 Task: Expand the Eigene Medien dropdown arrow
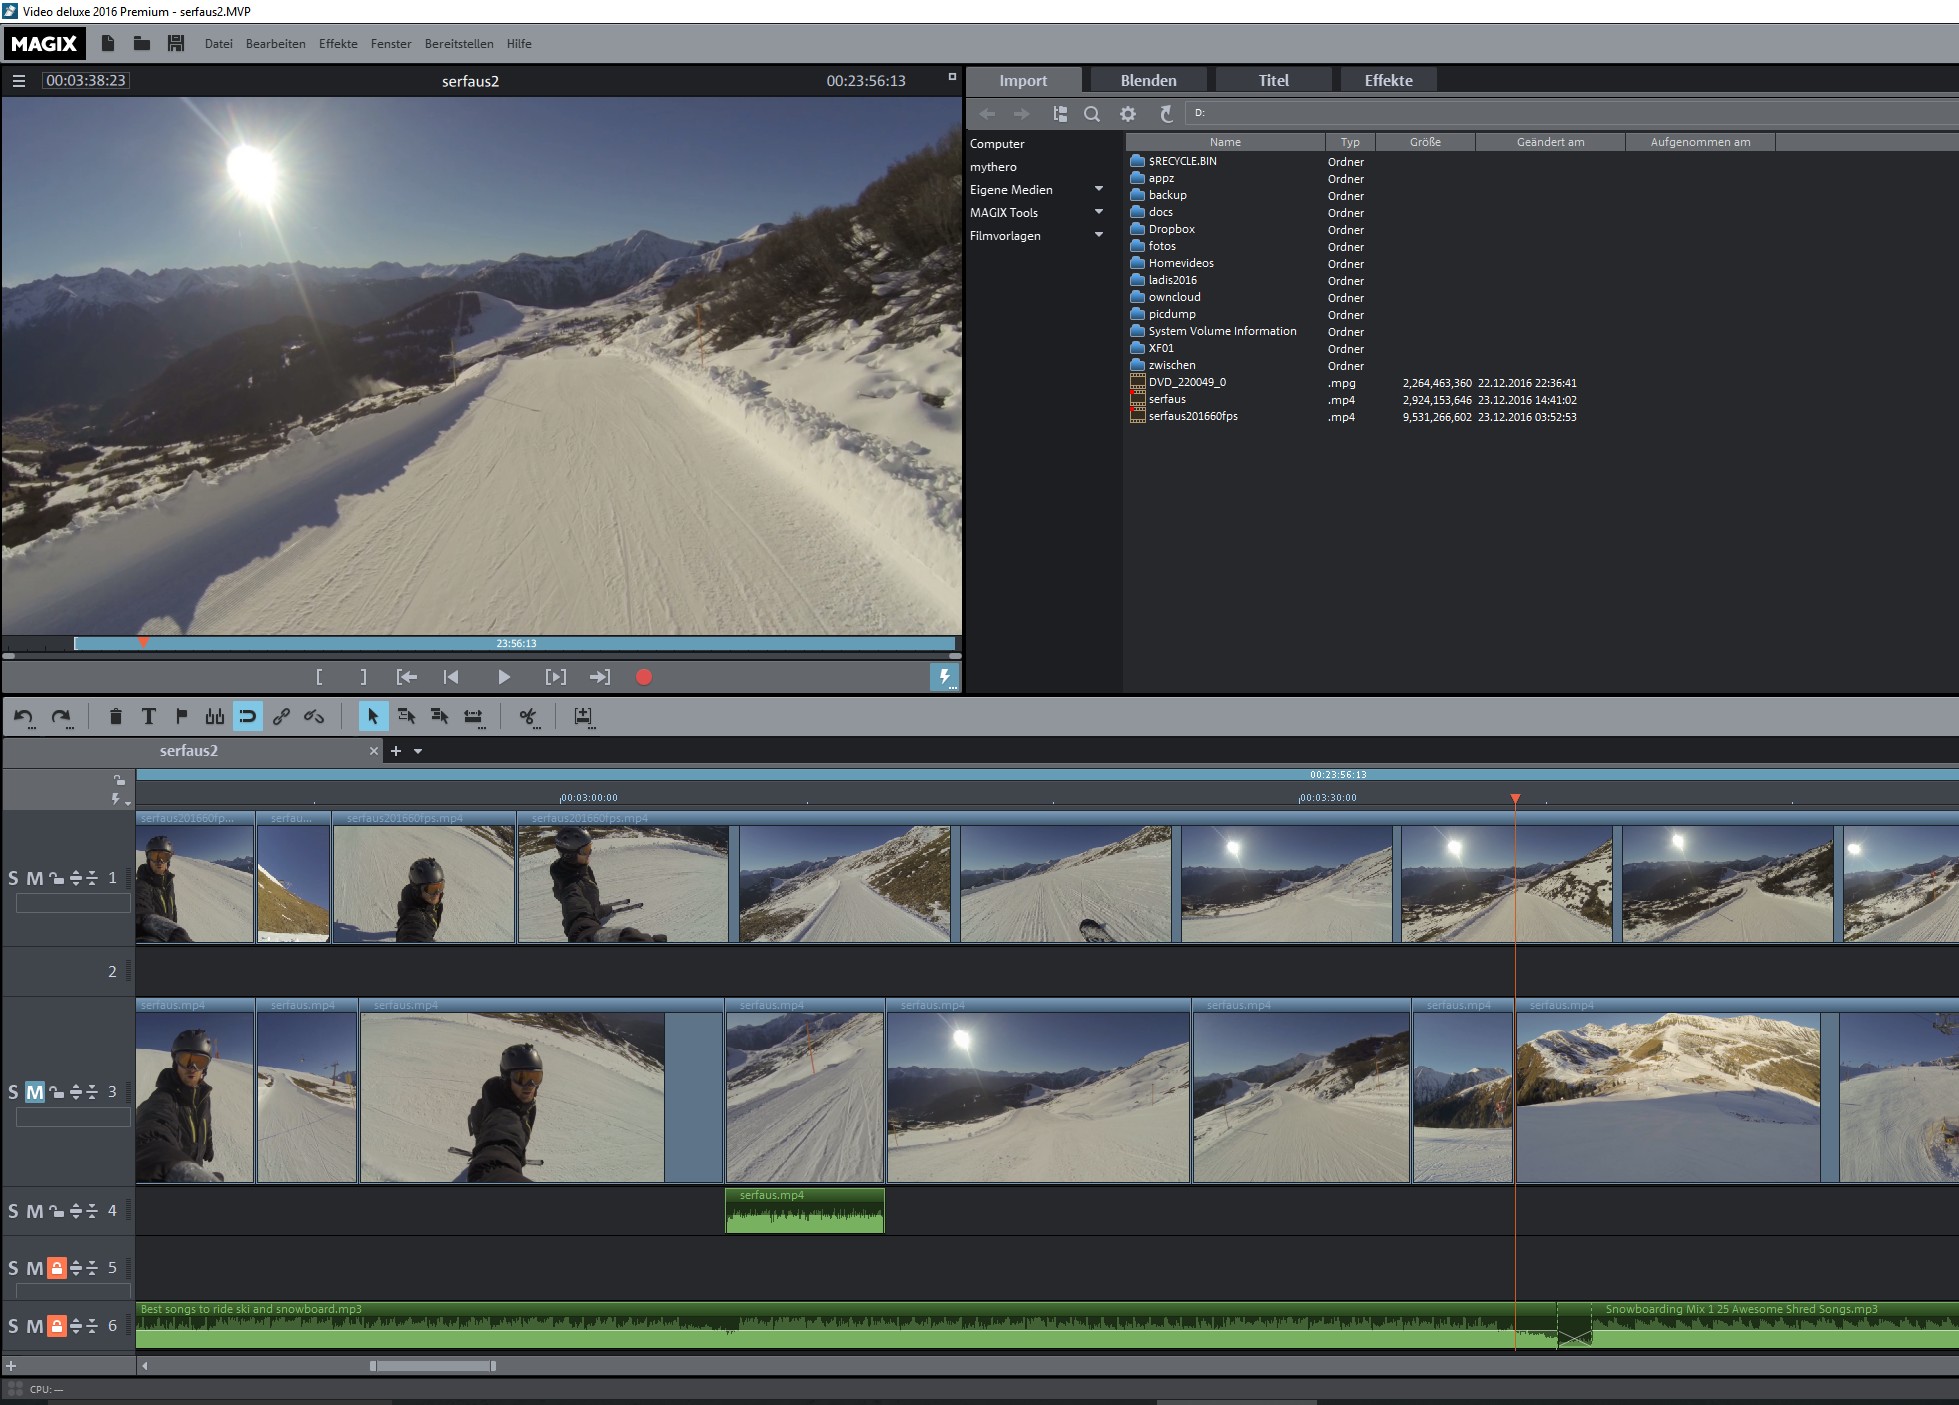(1098, 189)
